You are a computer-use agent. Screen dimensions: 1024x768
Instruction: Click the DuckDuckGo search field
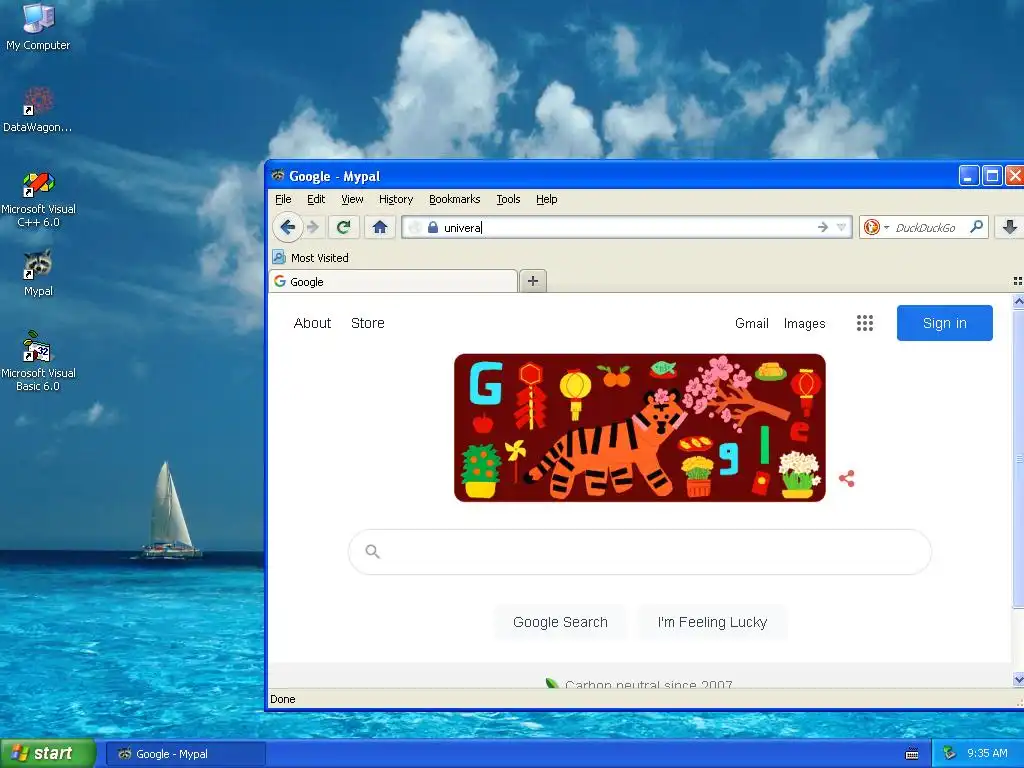[x=926, y=227]
